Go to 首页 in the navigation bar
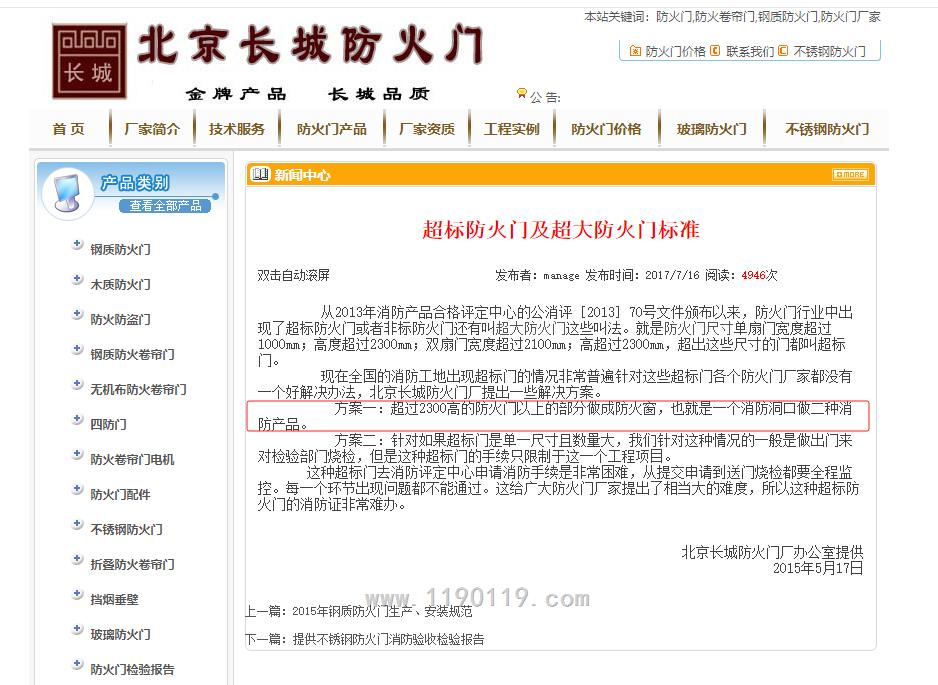This screenshot has width=938, height=685. point(69,129)
